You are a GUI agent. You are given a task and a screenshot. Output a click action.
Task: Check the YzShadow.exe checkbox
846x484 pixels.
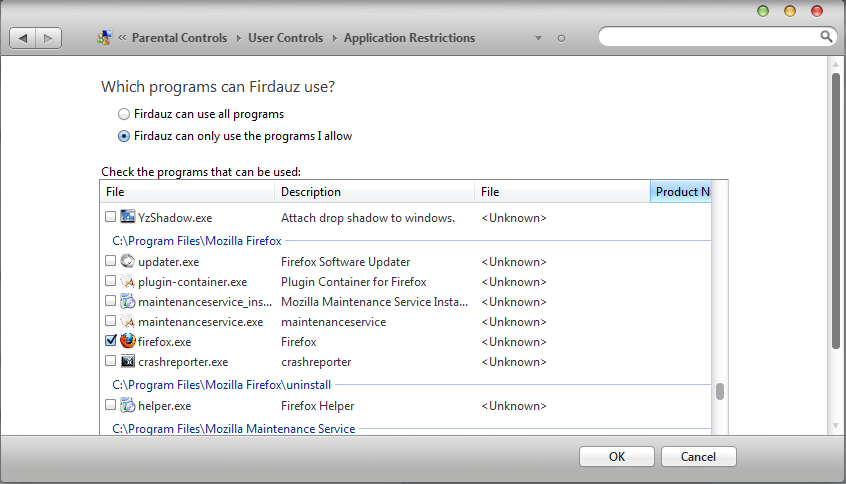pos(110,217)
